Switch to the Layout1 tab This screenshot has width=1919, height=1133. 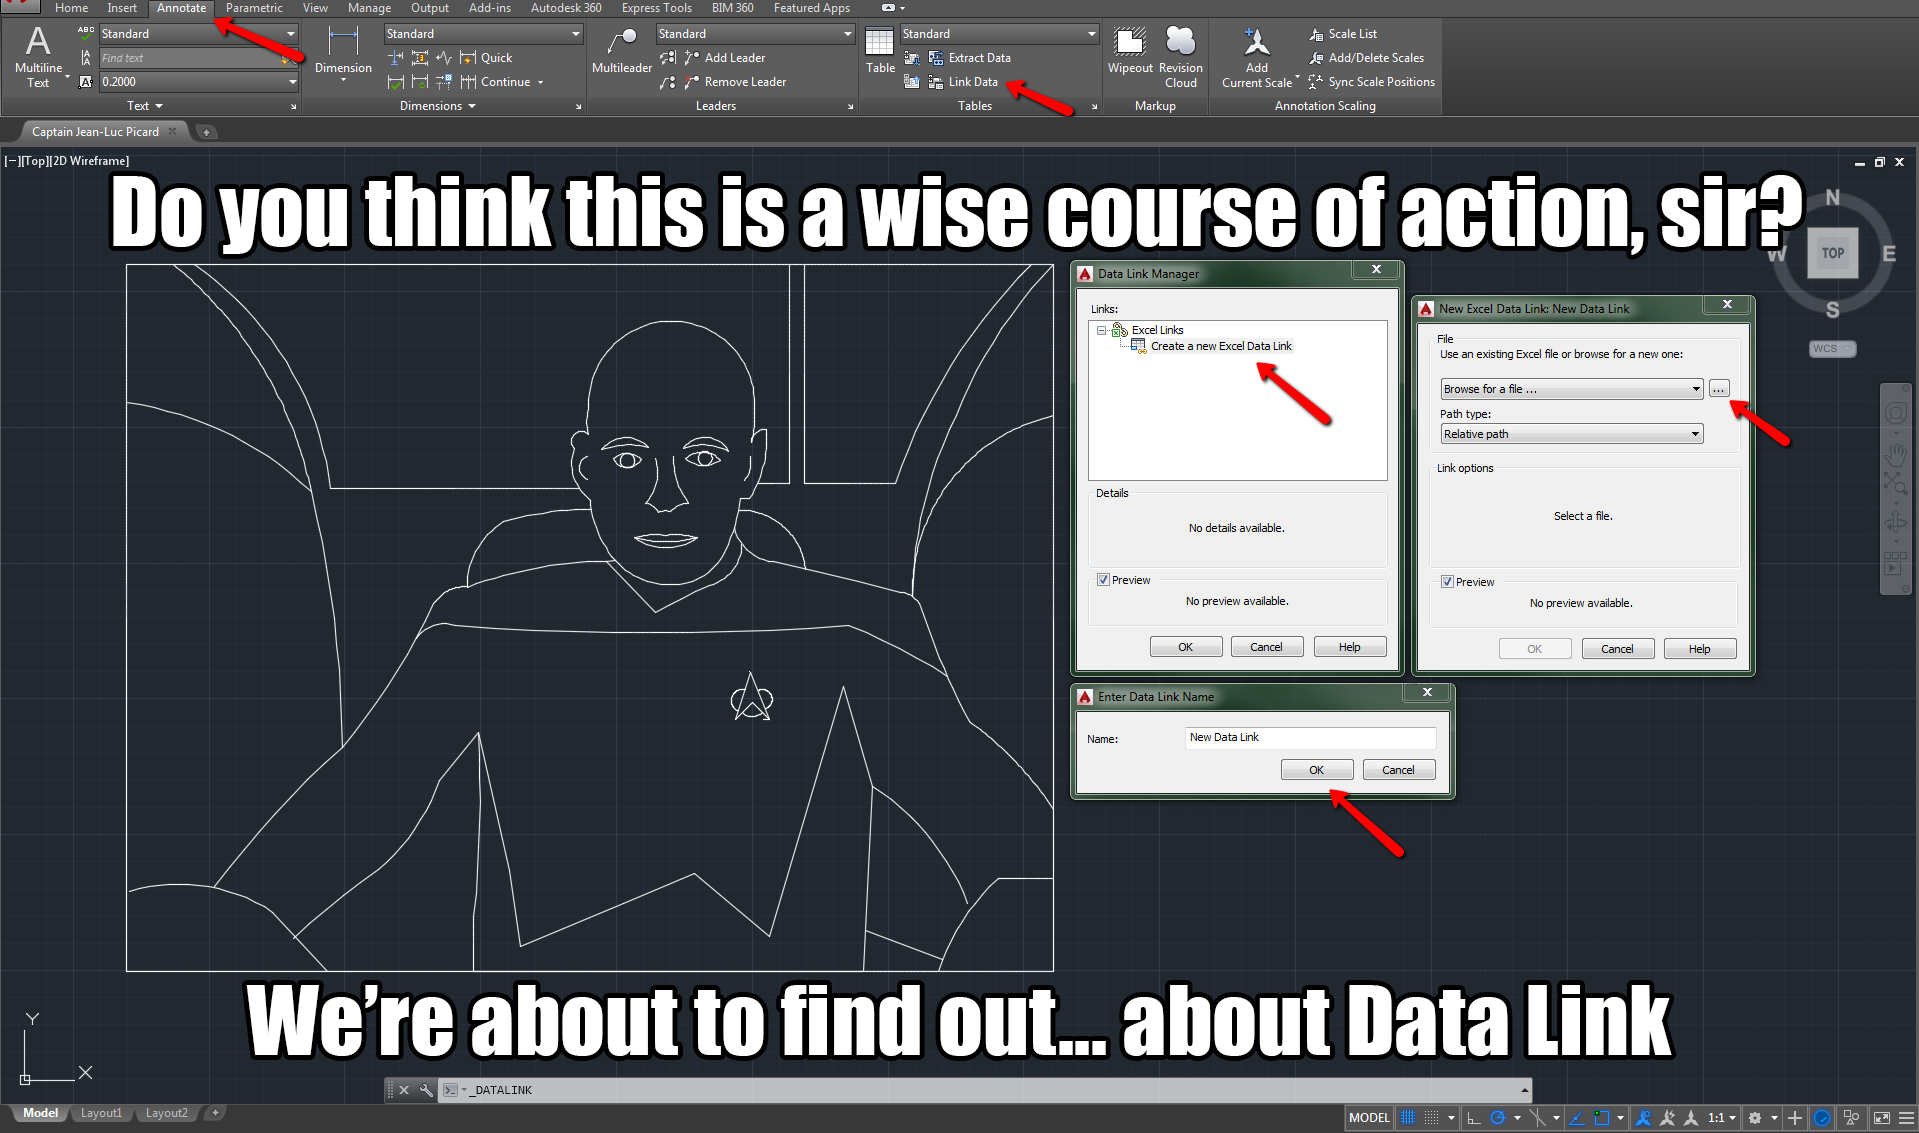pos(101,1113)
